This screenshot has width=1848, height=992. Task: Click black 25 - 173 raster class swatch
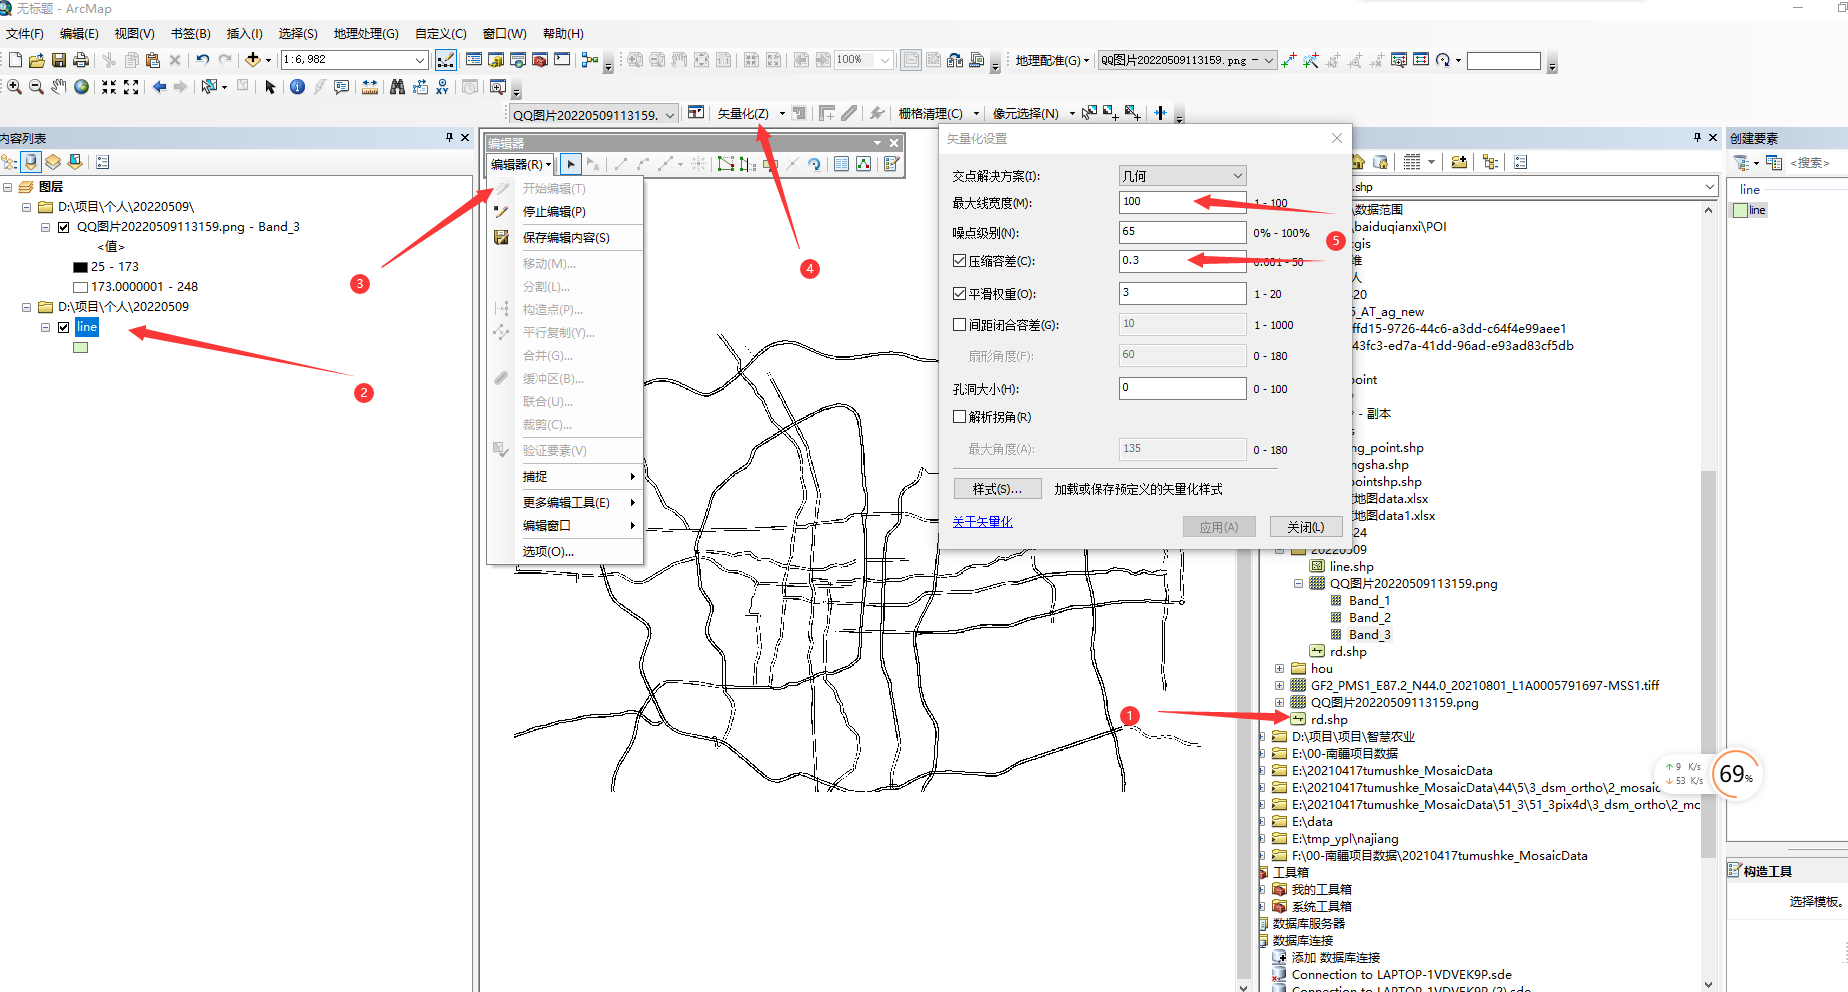pos(81,267)
